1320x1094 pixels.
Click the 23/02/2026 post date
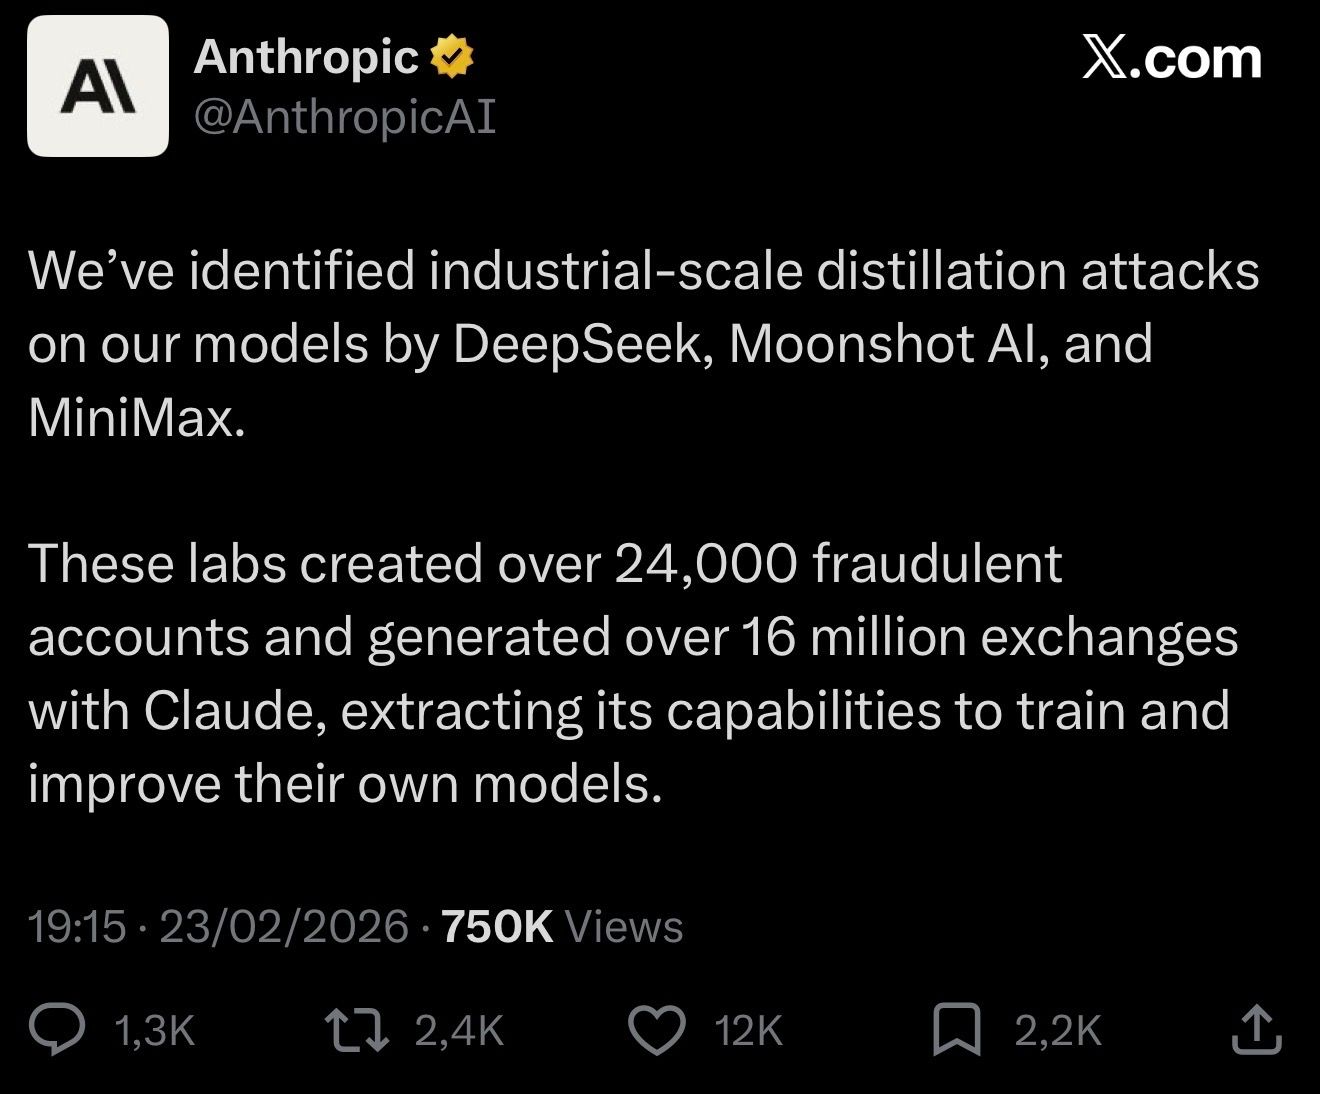(x=284, y=926)
